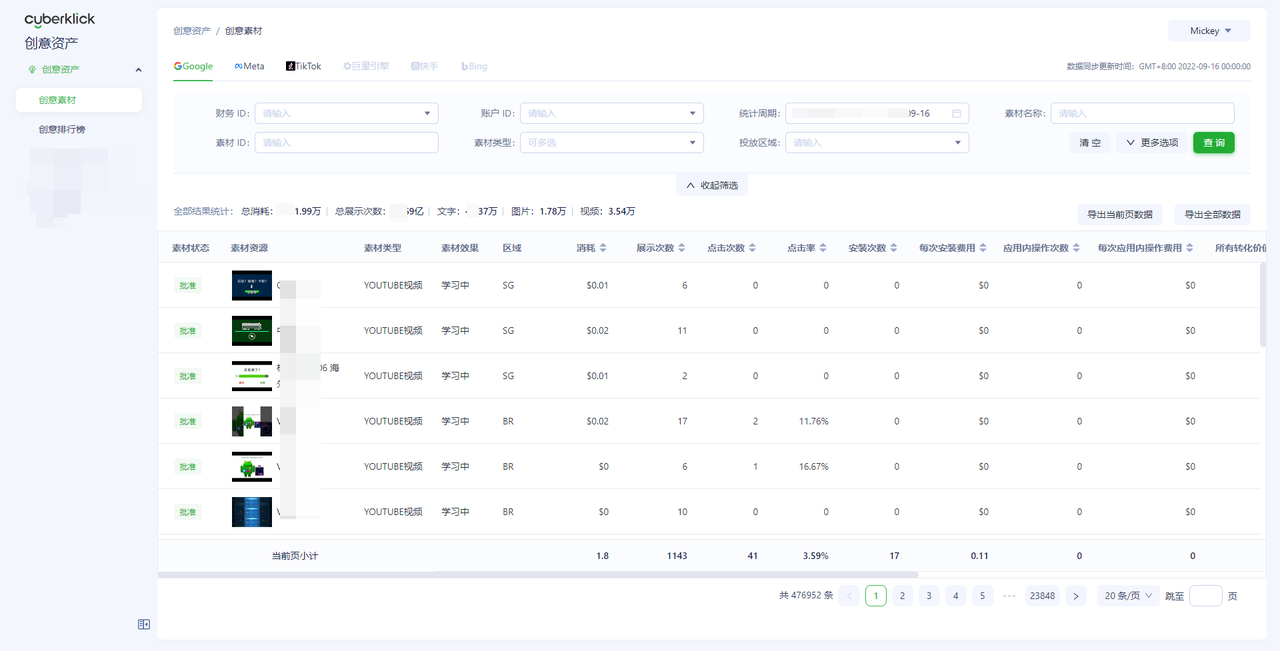Switch to the Meta tab
The width and height of the screenshot is (1280, 651).
pos(249,66)
